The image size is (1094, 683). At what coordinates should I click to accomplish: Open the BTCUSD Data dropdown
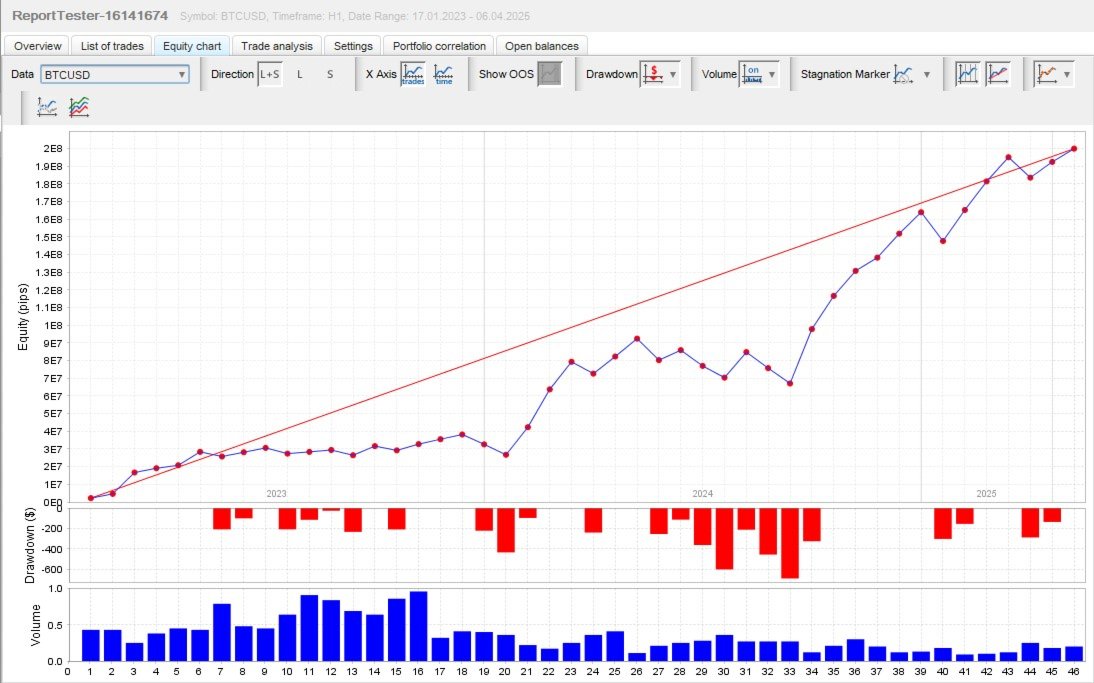[114, 75]
